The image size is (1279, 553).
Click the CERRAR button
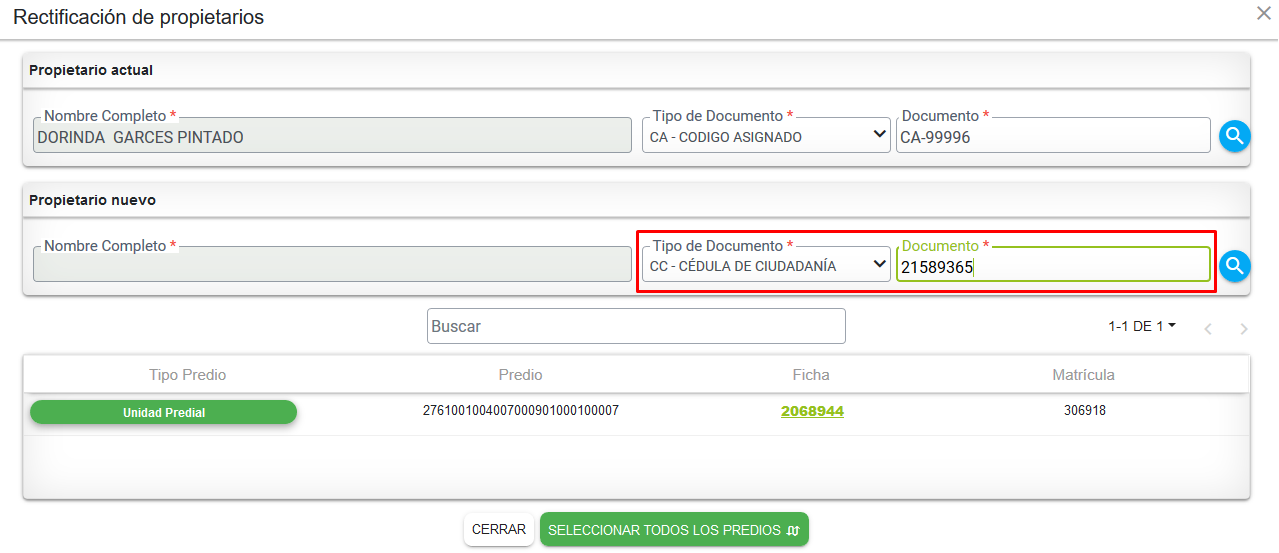point(498,529)
